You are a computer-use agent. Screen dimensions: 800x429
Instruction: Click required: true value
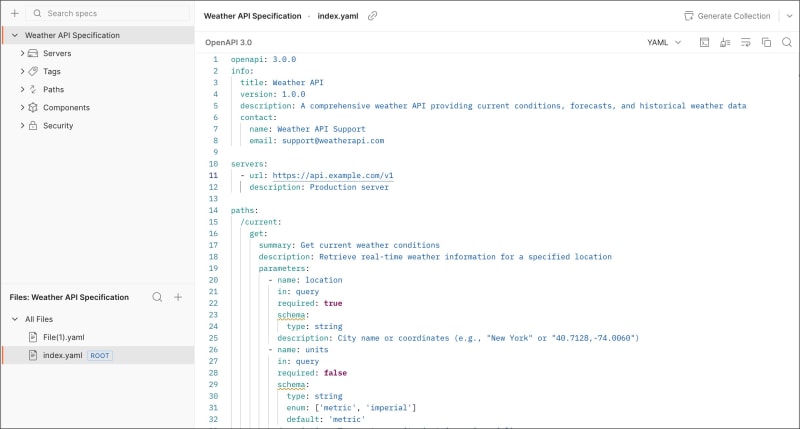[x=333, y=303]
